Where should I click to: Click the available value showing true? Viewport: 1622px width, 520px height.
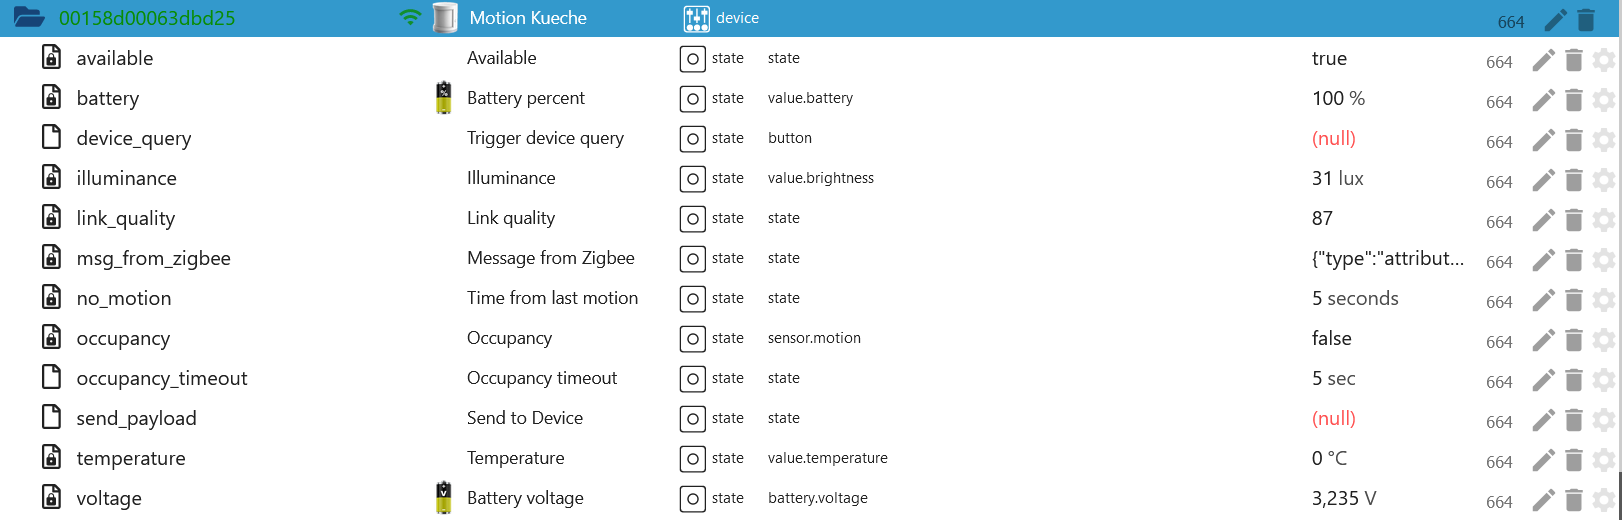pyautogui.click(x=1329, y=58)
